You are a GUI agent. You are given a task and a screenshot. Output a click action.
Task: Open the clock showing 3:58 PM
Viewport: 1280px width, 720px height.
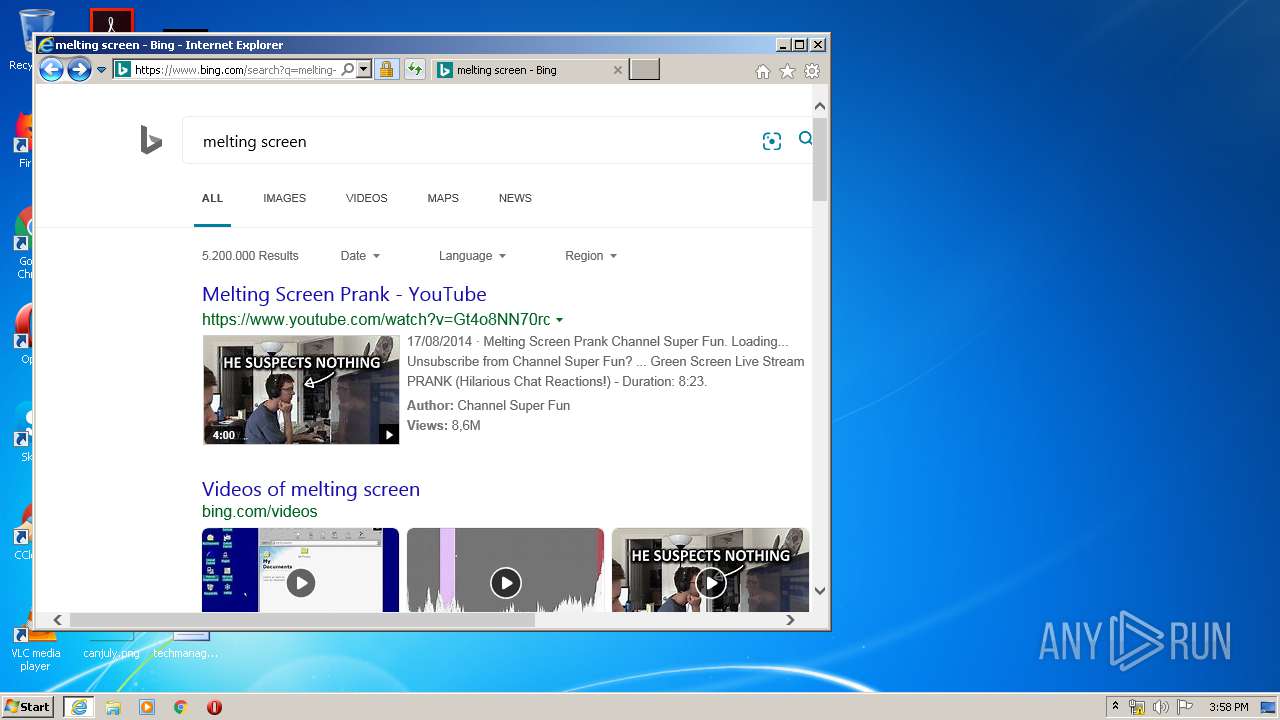1228,707
